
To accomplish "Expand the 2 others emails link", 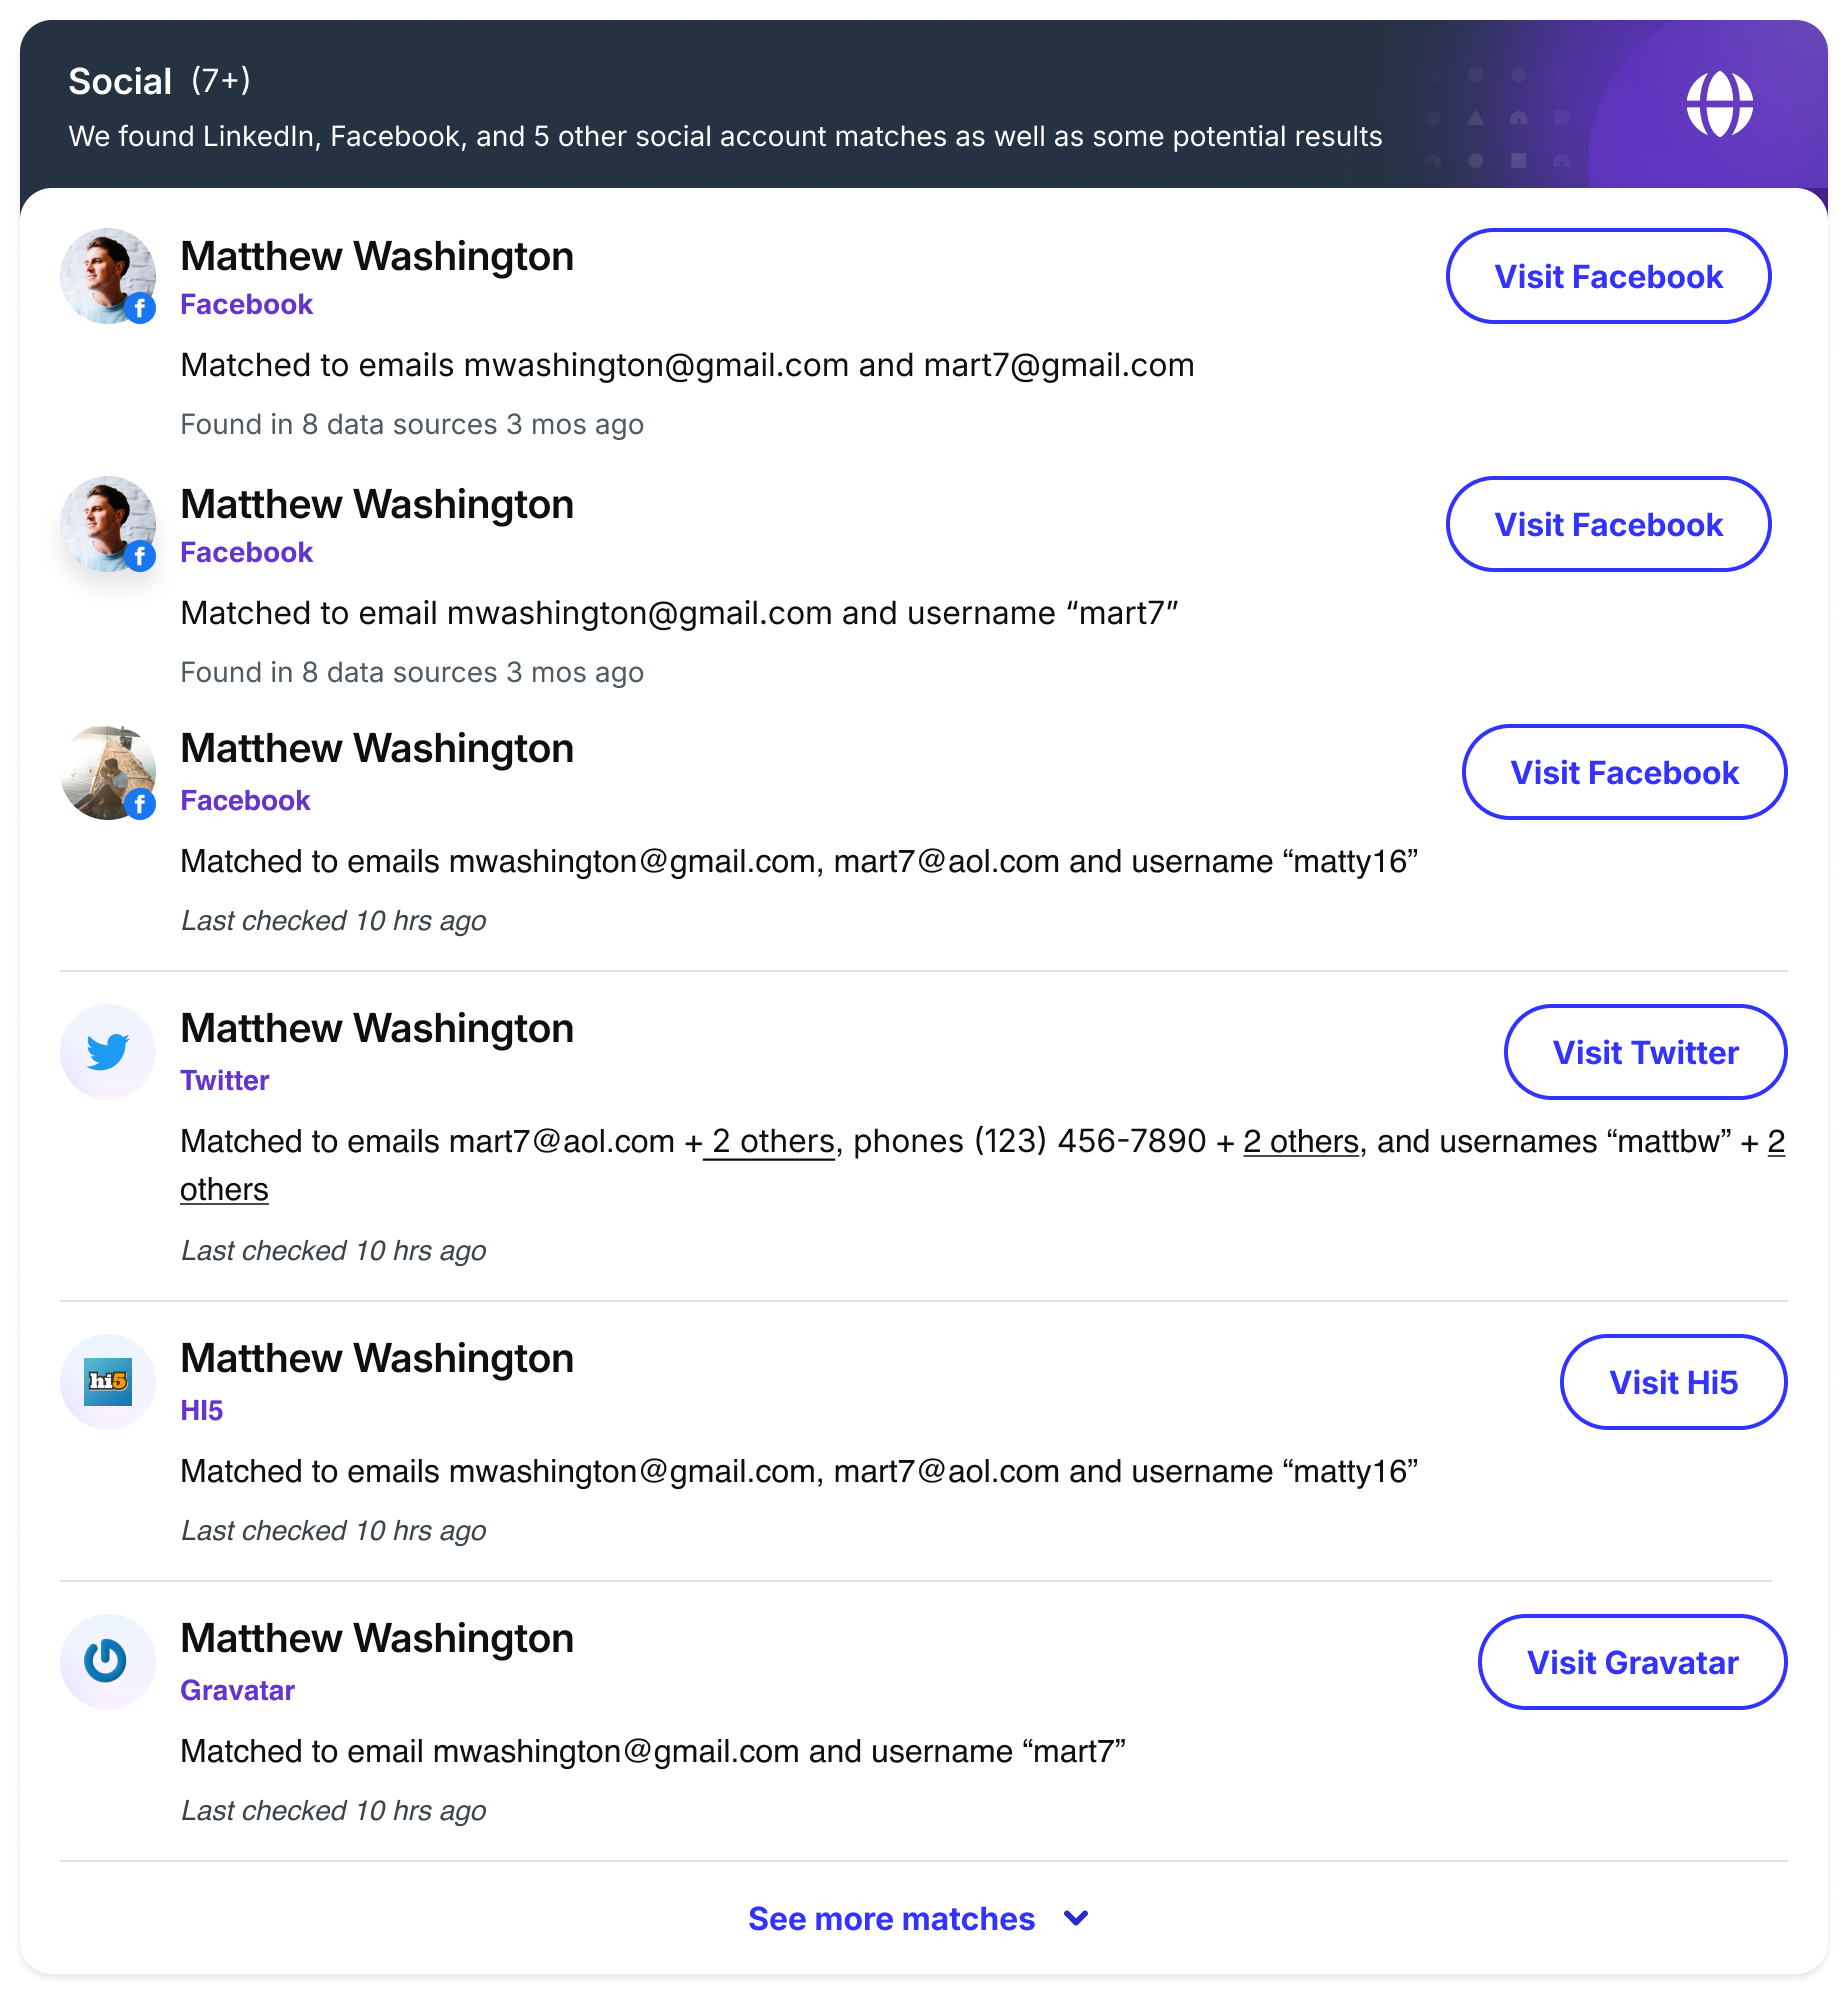I will pos(772,1141).
